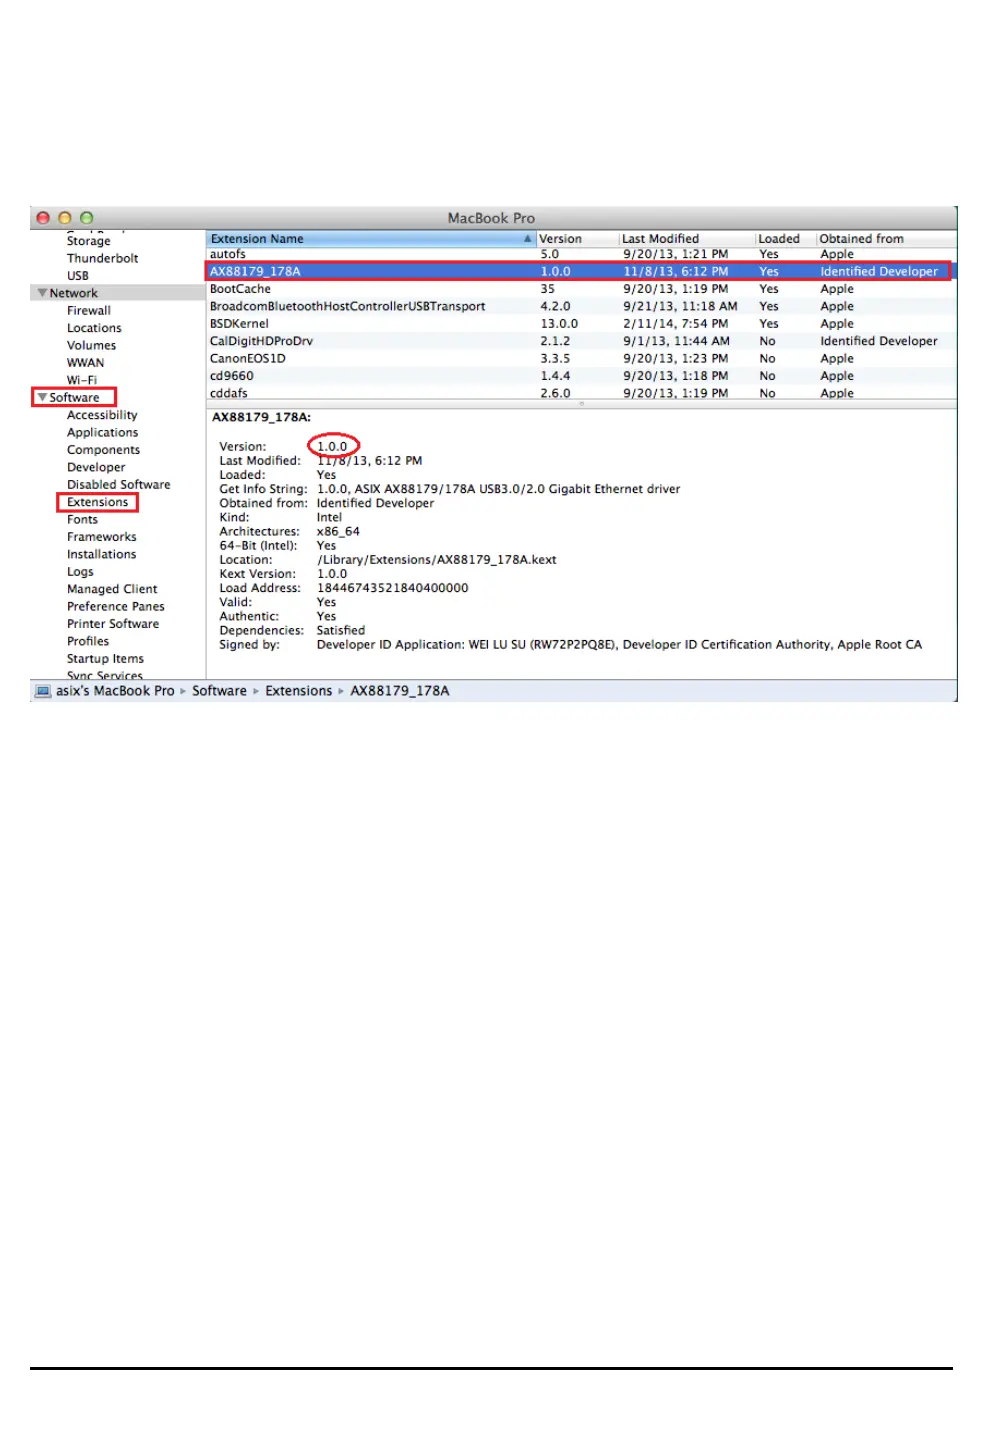1008x1440 pixels.
Task: Select Volumes under Network
Action: tap(91, 346)
